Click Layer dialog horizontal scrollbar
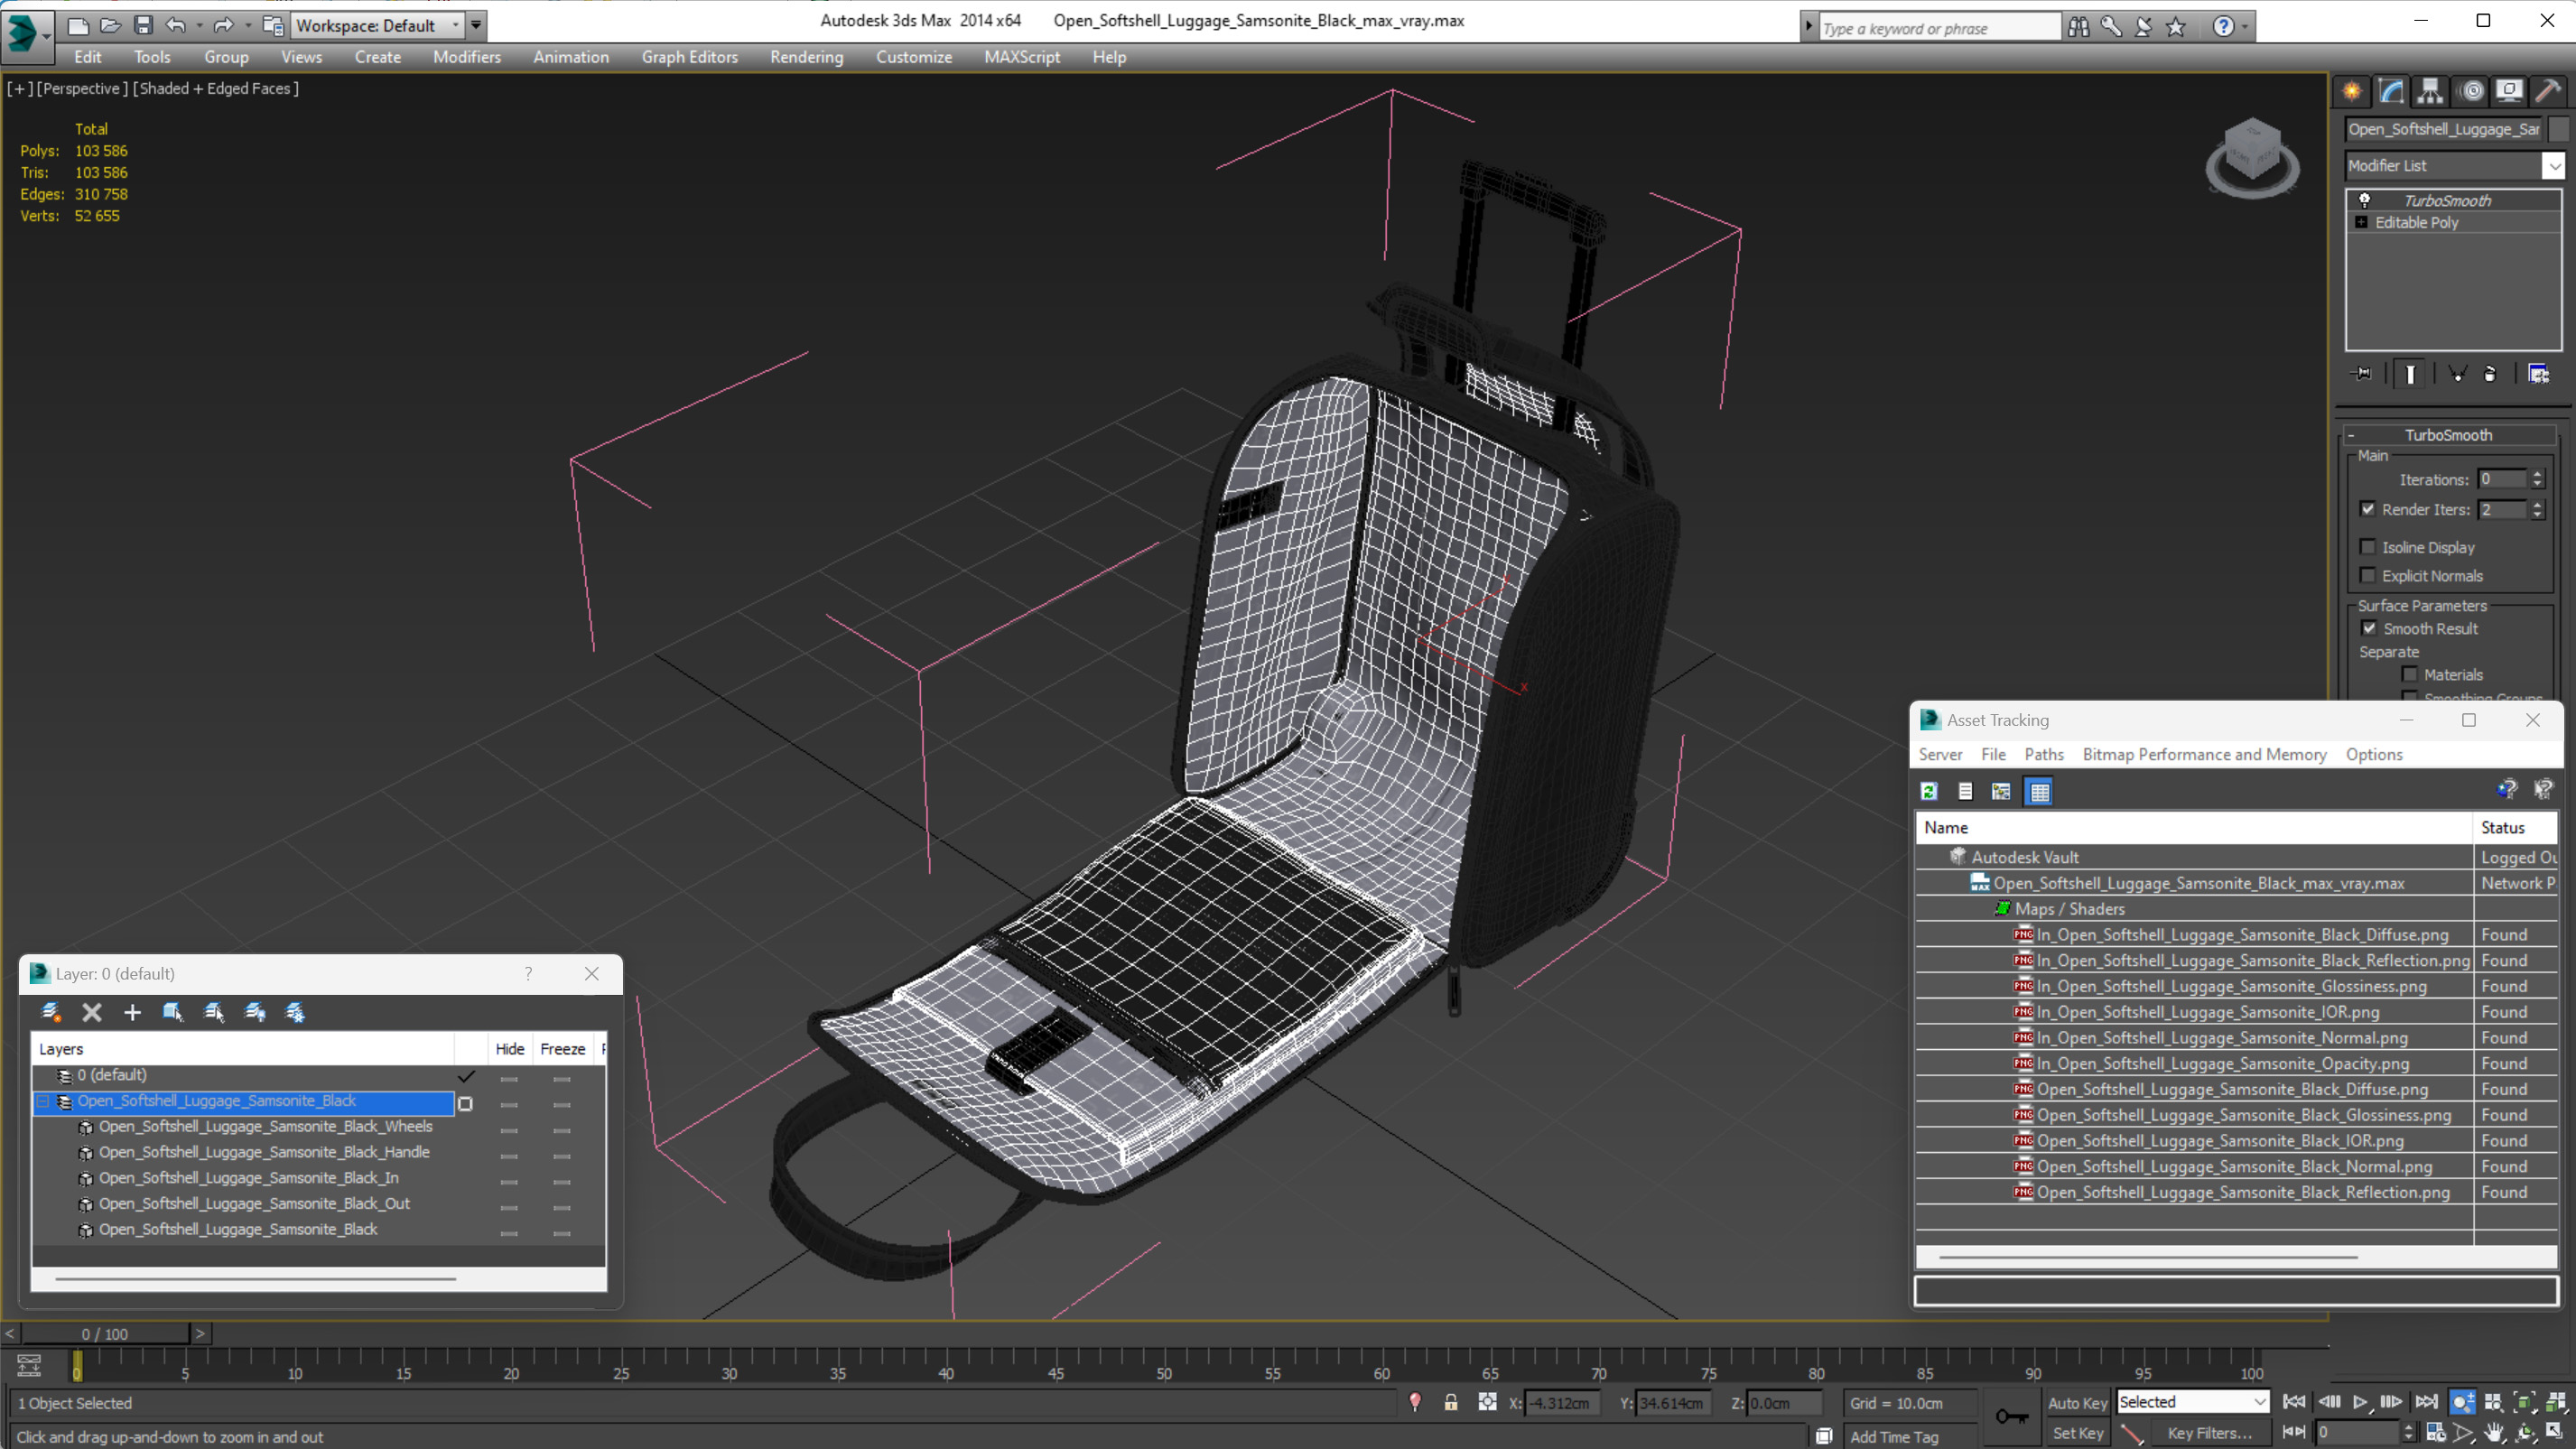 pyautogui.click(x=256, y=1278)
